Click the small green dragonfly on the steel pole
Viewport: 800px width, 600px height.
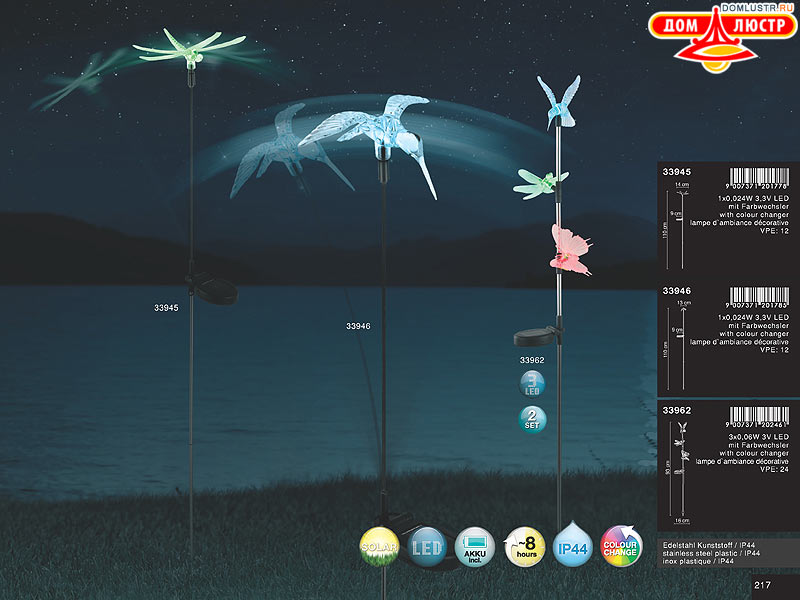(x=540, y=184)
